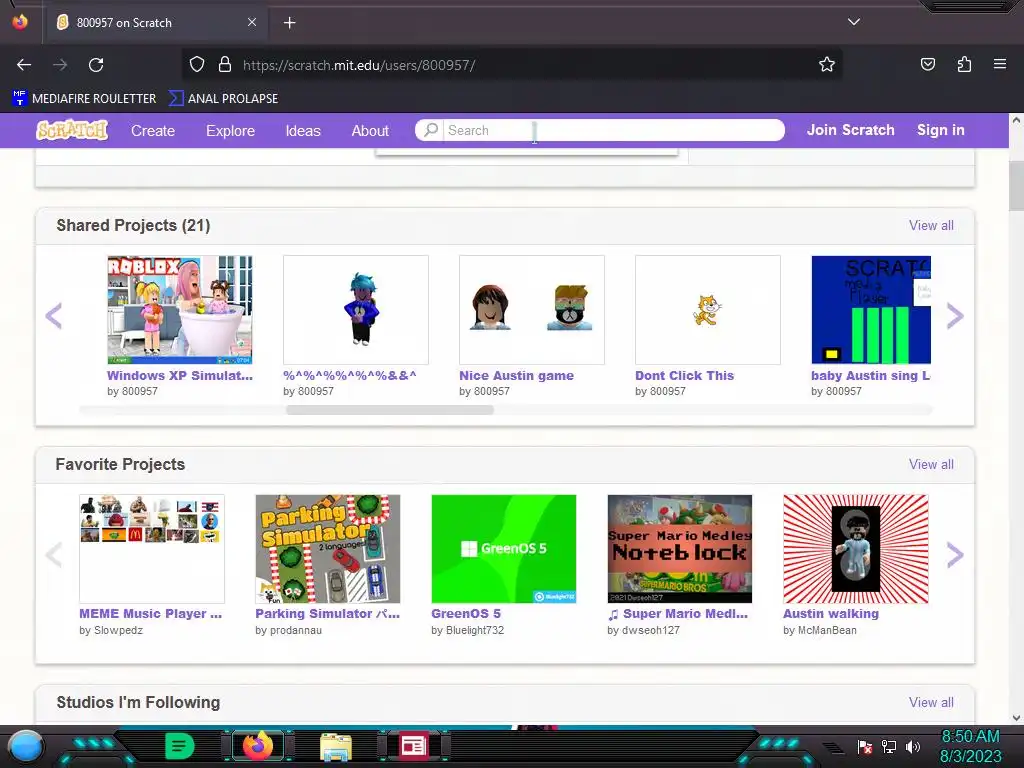Open the Extensions puzzle icon
The width and height of the screenshot is (1024, 768).
click(x=964, y=65)
